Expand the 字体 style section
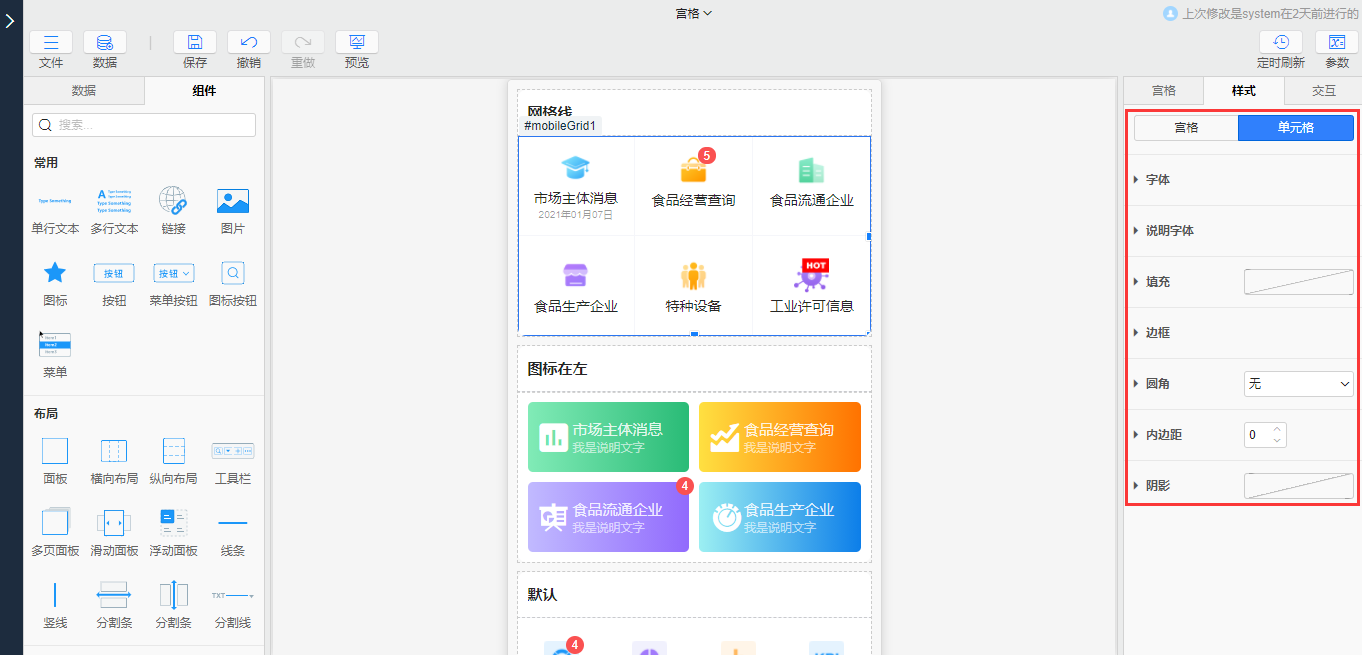 coord(1157,179)
